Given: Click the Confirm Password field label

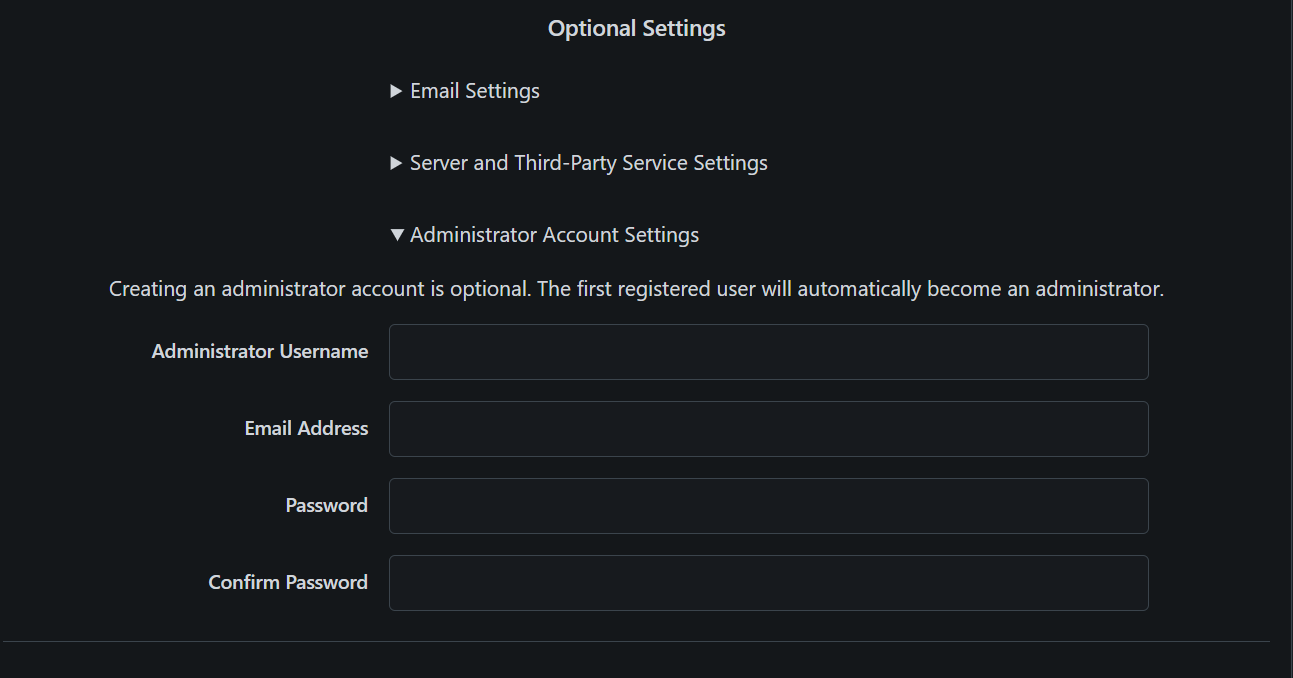Looking at the screenshot, I should click(x=287, y=582).
